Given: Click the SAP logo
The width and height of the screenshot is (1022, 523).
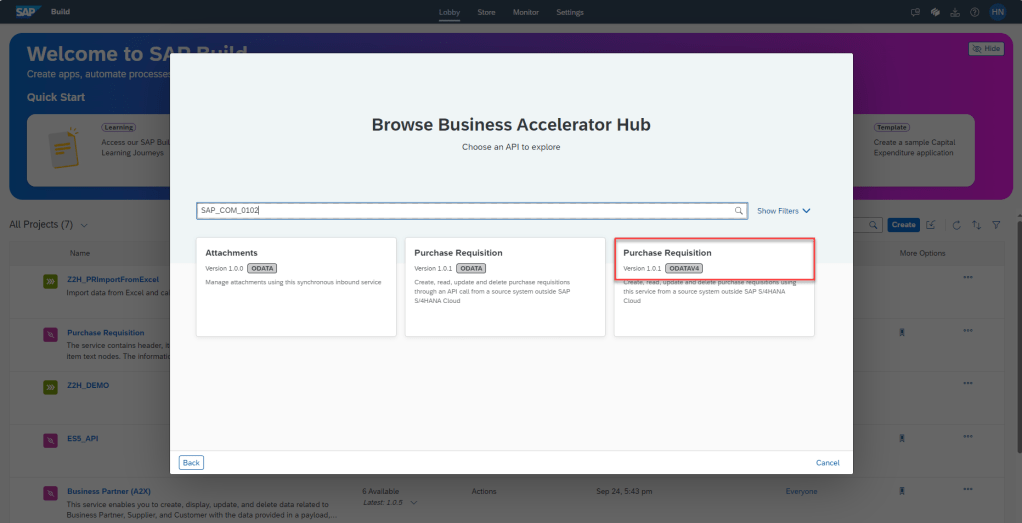Looking at the screenshot, I should point(26,12).
